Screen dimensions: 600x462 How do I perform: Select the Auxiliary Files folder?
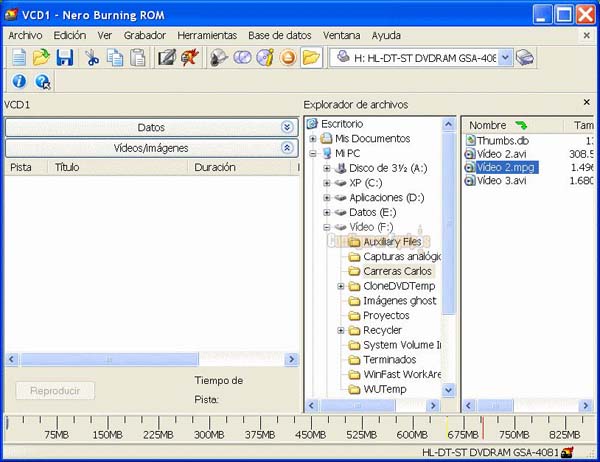click(x=392, y=242)
